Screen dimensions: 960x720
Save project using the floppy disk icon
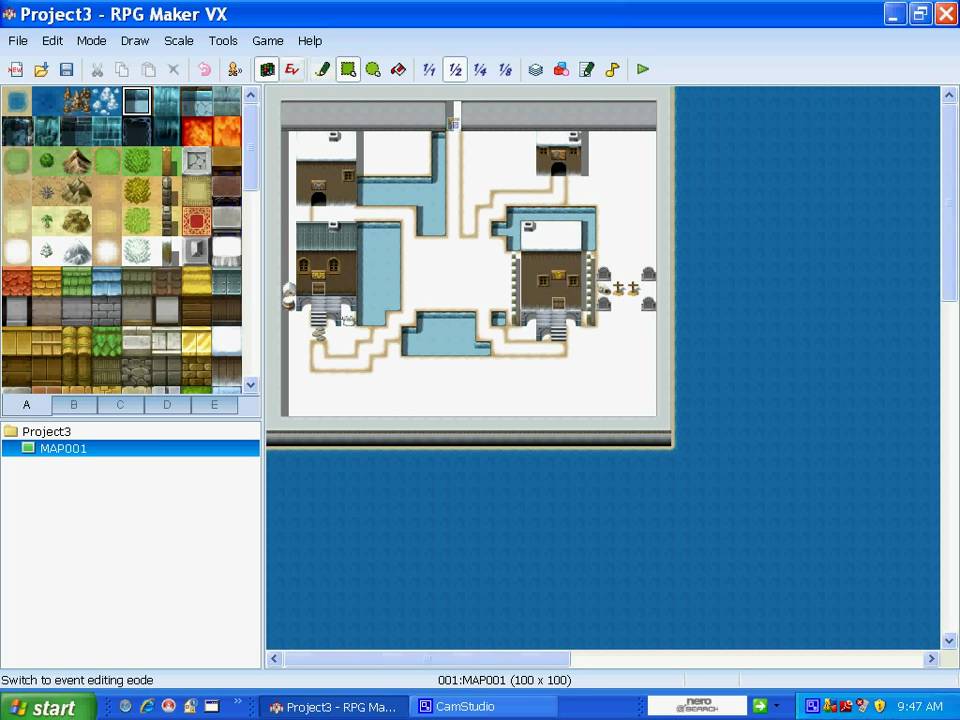pyautogui.click(x=66, y=69)
